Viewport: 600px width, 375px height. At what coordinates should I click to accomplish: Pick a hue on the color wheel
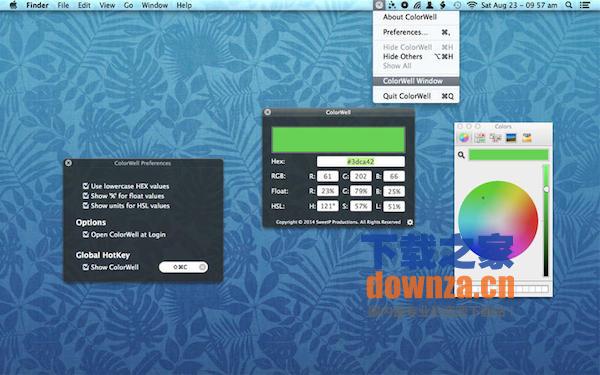tap(498, 221)
